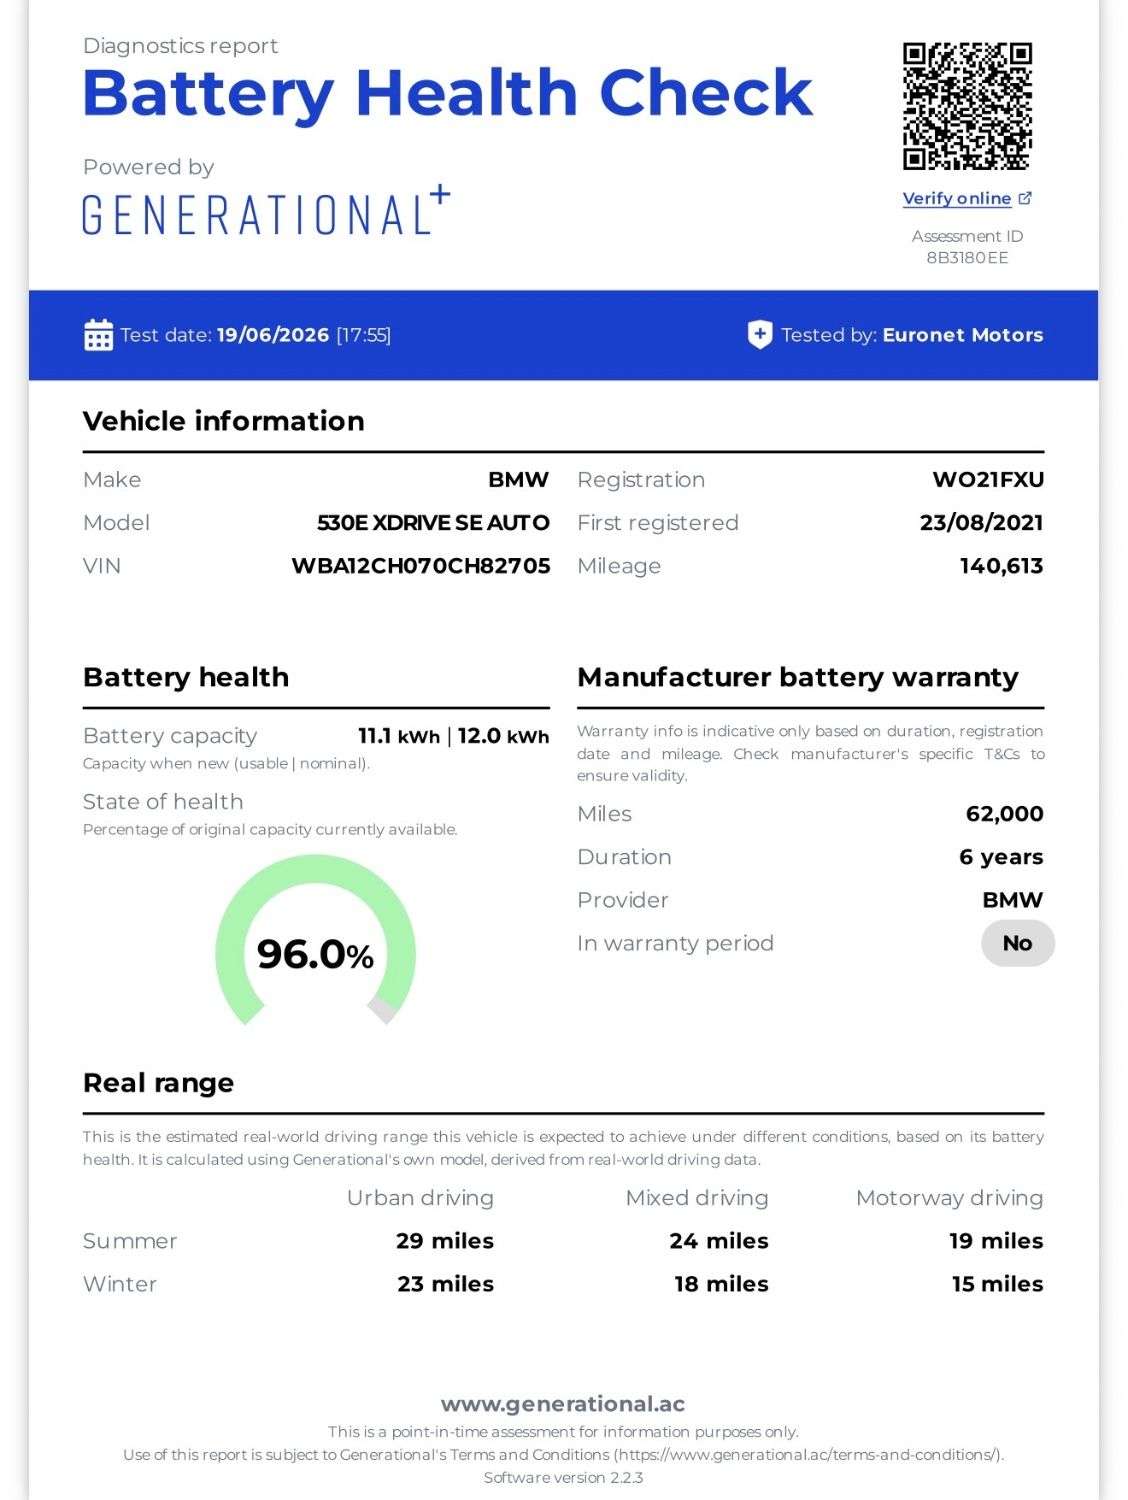The image size is (1128, 1500).
Task: Select the Assessment ID 8B3180EE
Action: coord(967,258)
